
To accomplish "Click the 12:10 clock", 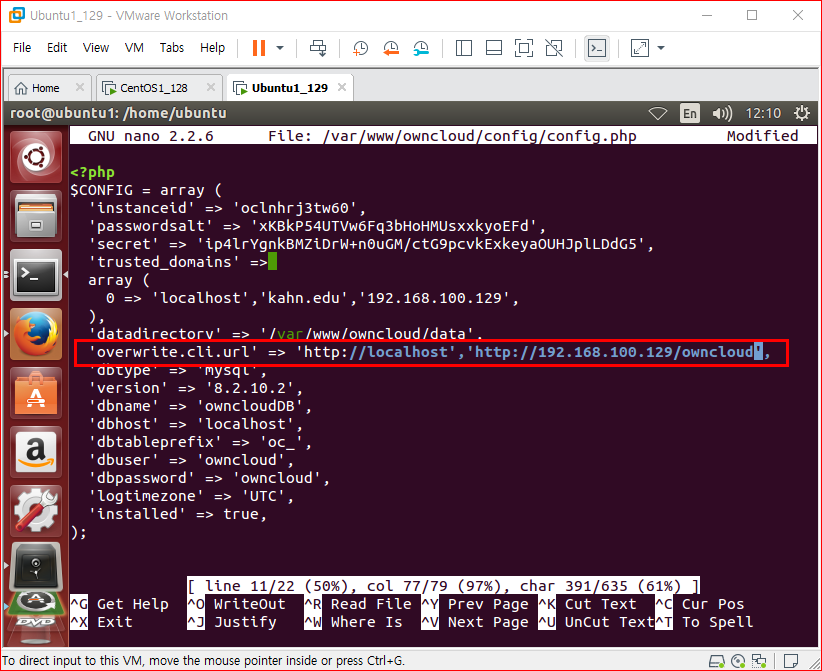I will click(763, 113).
